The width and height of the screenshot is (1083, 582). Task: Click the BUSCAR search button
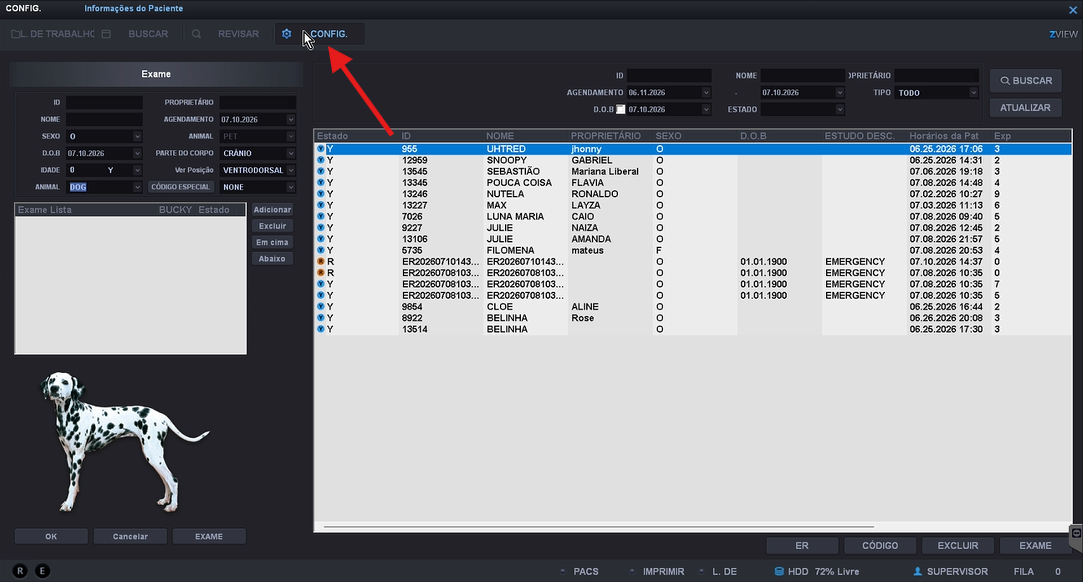click(1026, 81)
